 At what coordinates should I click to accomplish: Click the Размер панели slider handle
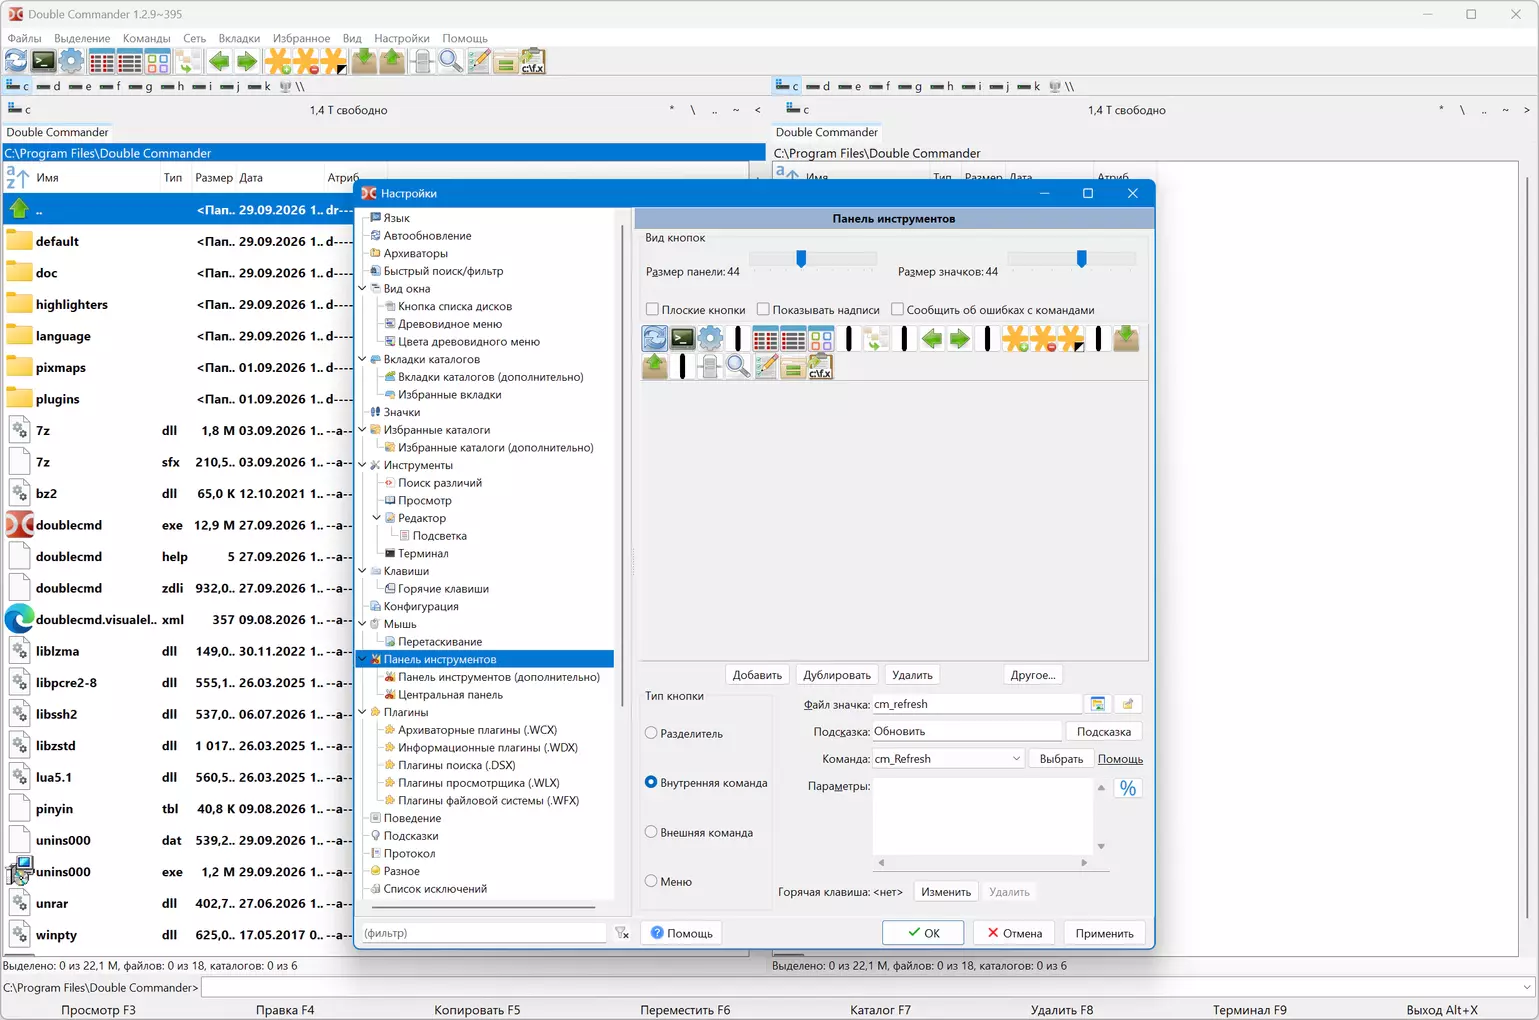pos(801,259)
